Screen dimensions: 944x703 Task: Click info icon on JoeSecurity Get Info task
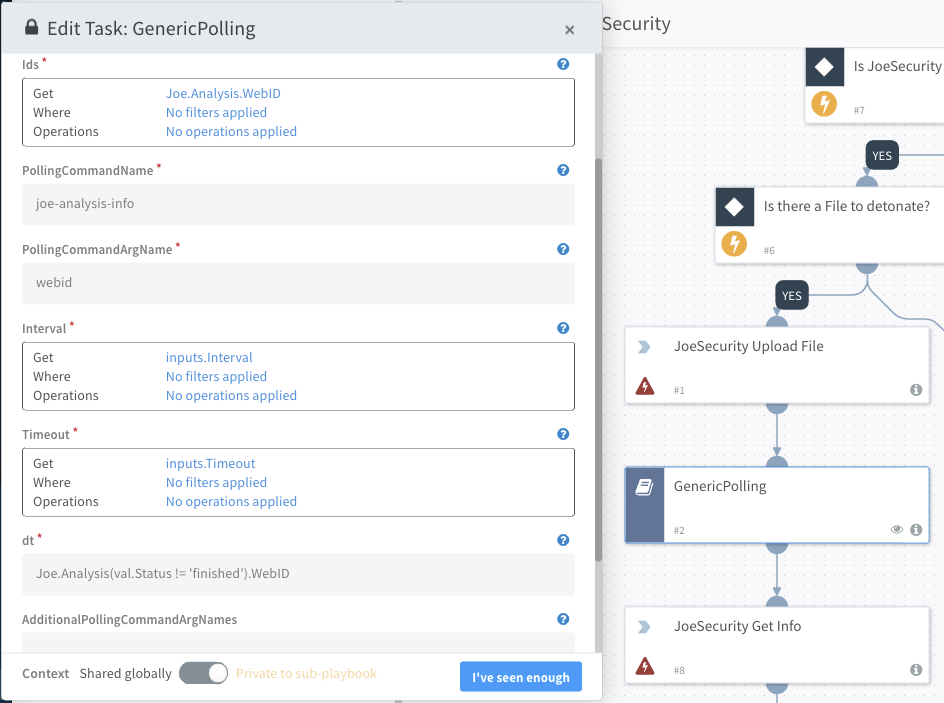[x=916, y=670]
